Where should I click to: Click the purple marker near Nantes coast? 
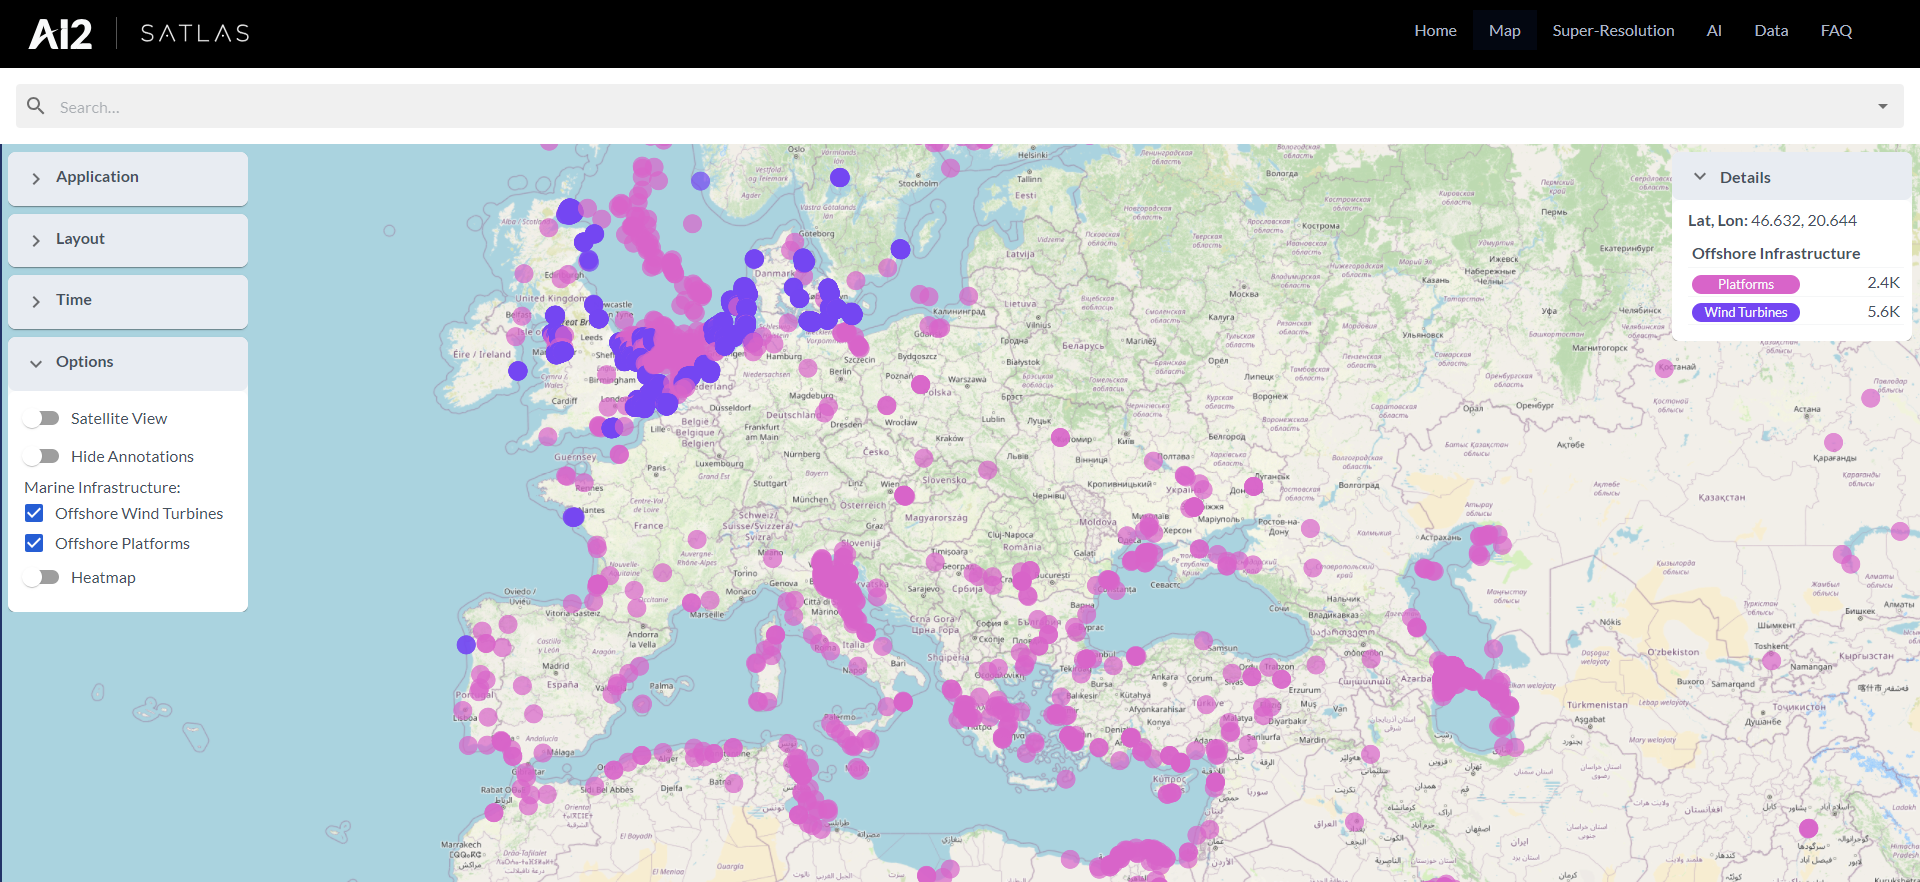[573, 516]
